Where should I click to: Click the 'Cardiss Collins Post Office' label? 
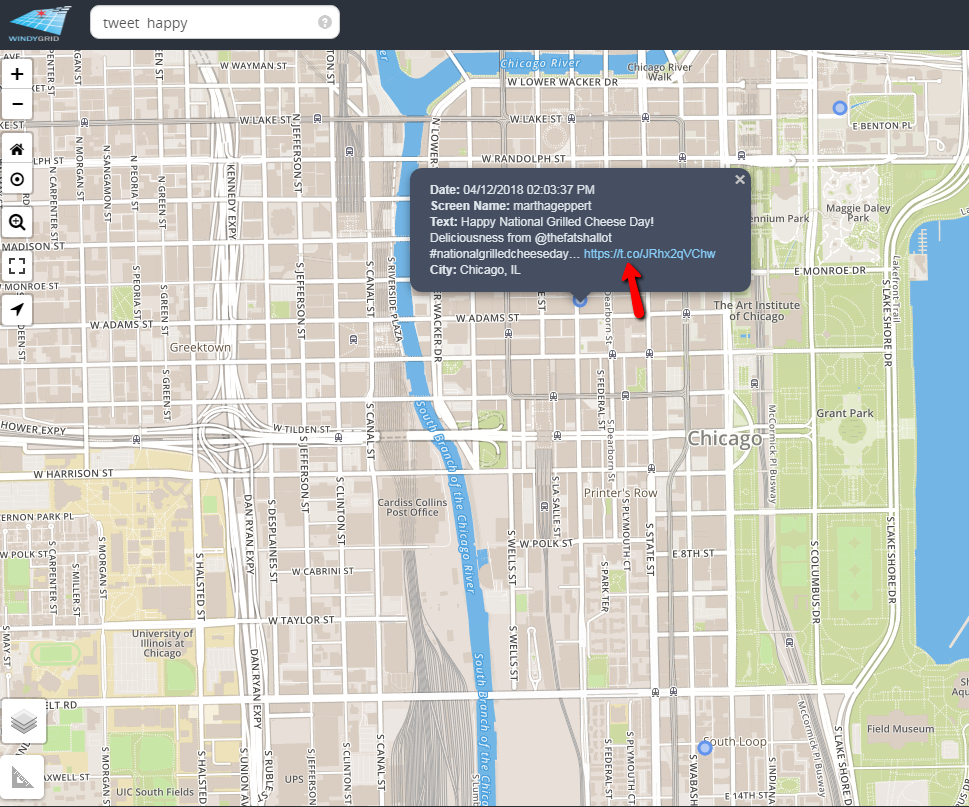pyautogui.click(x=412, y=507)
